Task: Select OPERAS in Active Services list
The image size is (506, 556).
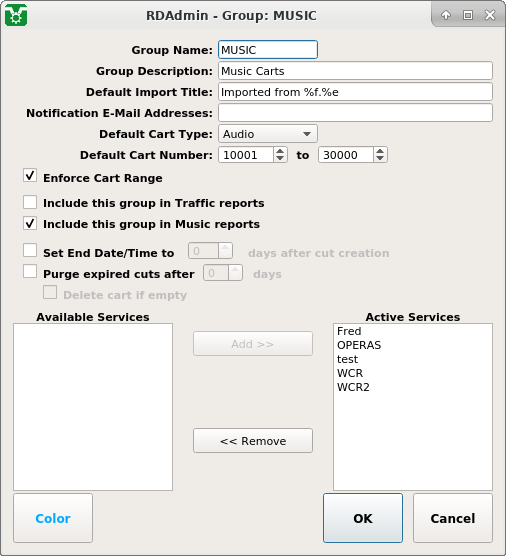Action: pyautogui.click(x=359, y=345)
